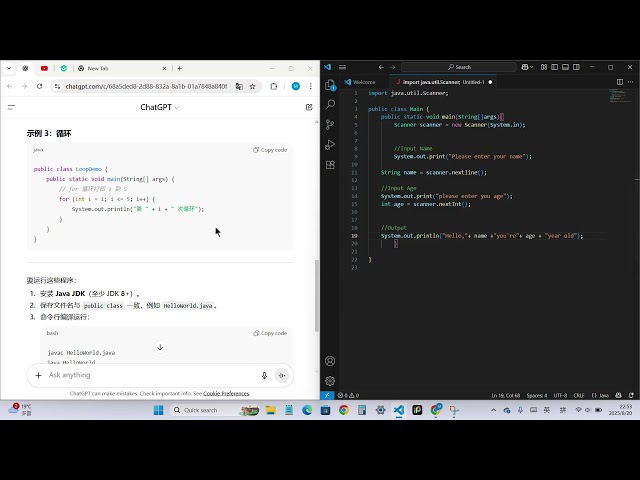Viewport: 640px width, 480px height.
Task: View site information icon in address bar
Action: click(57, 86)
